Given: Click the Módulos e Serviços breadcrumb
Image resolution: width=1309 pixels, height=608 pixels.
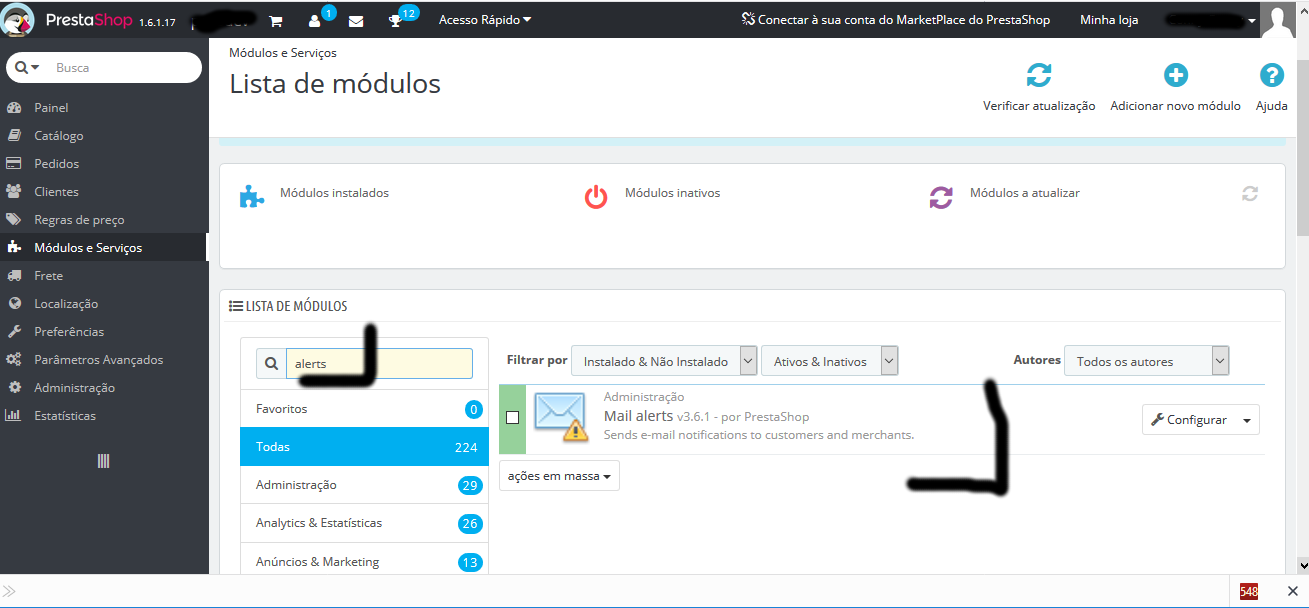Looking at the screenshot, I should click(x=283, y=52).
